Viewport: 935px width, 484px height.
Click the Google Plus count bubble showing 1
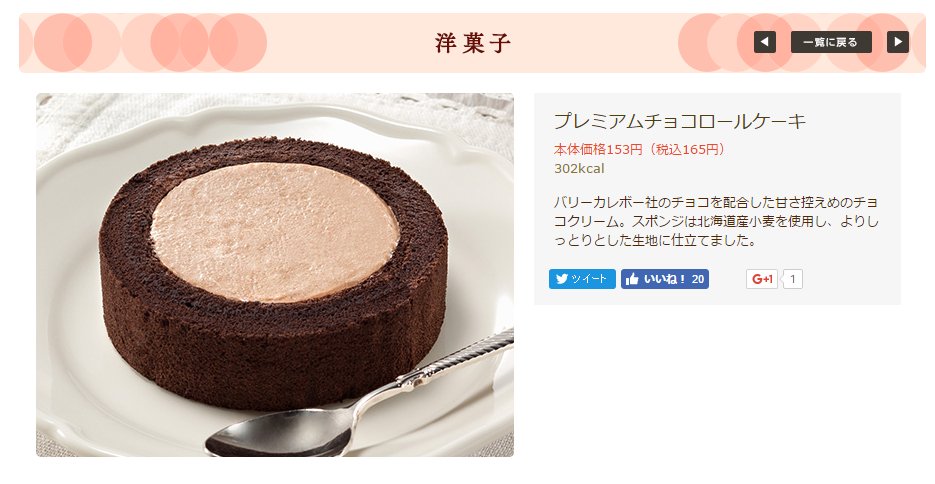792,279
